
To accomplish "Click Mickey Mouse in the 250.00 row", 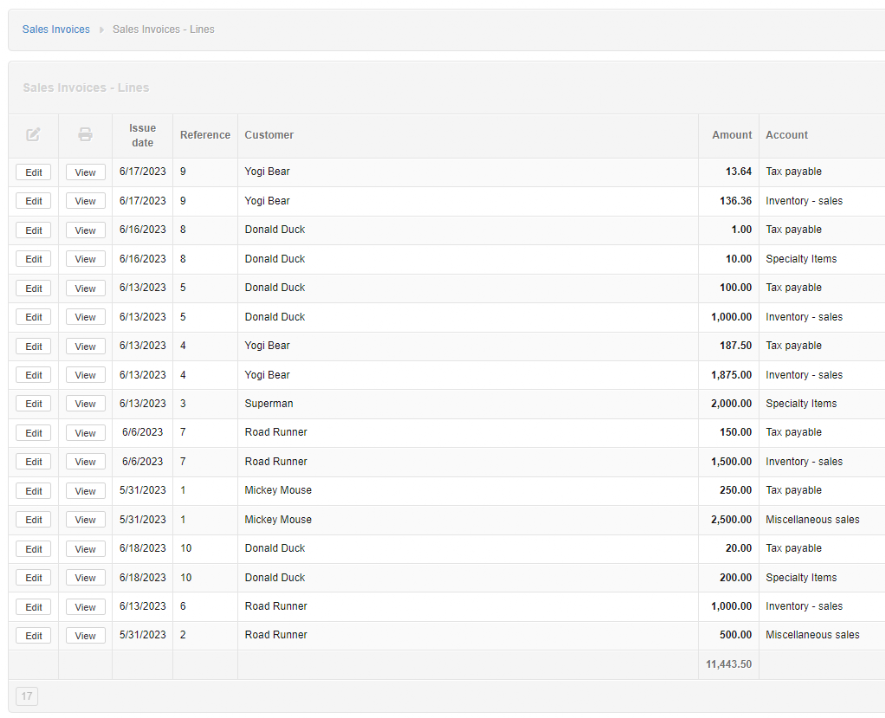I will [x=278, y=491].
